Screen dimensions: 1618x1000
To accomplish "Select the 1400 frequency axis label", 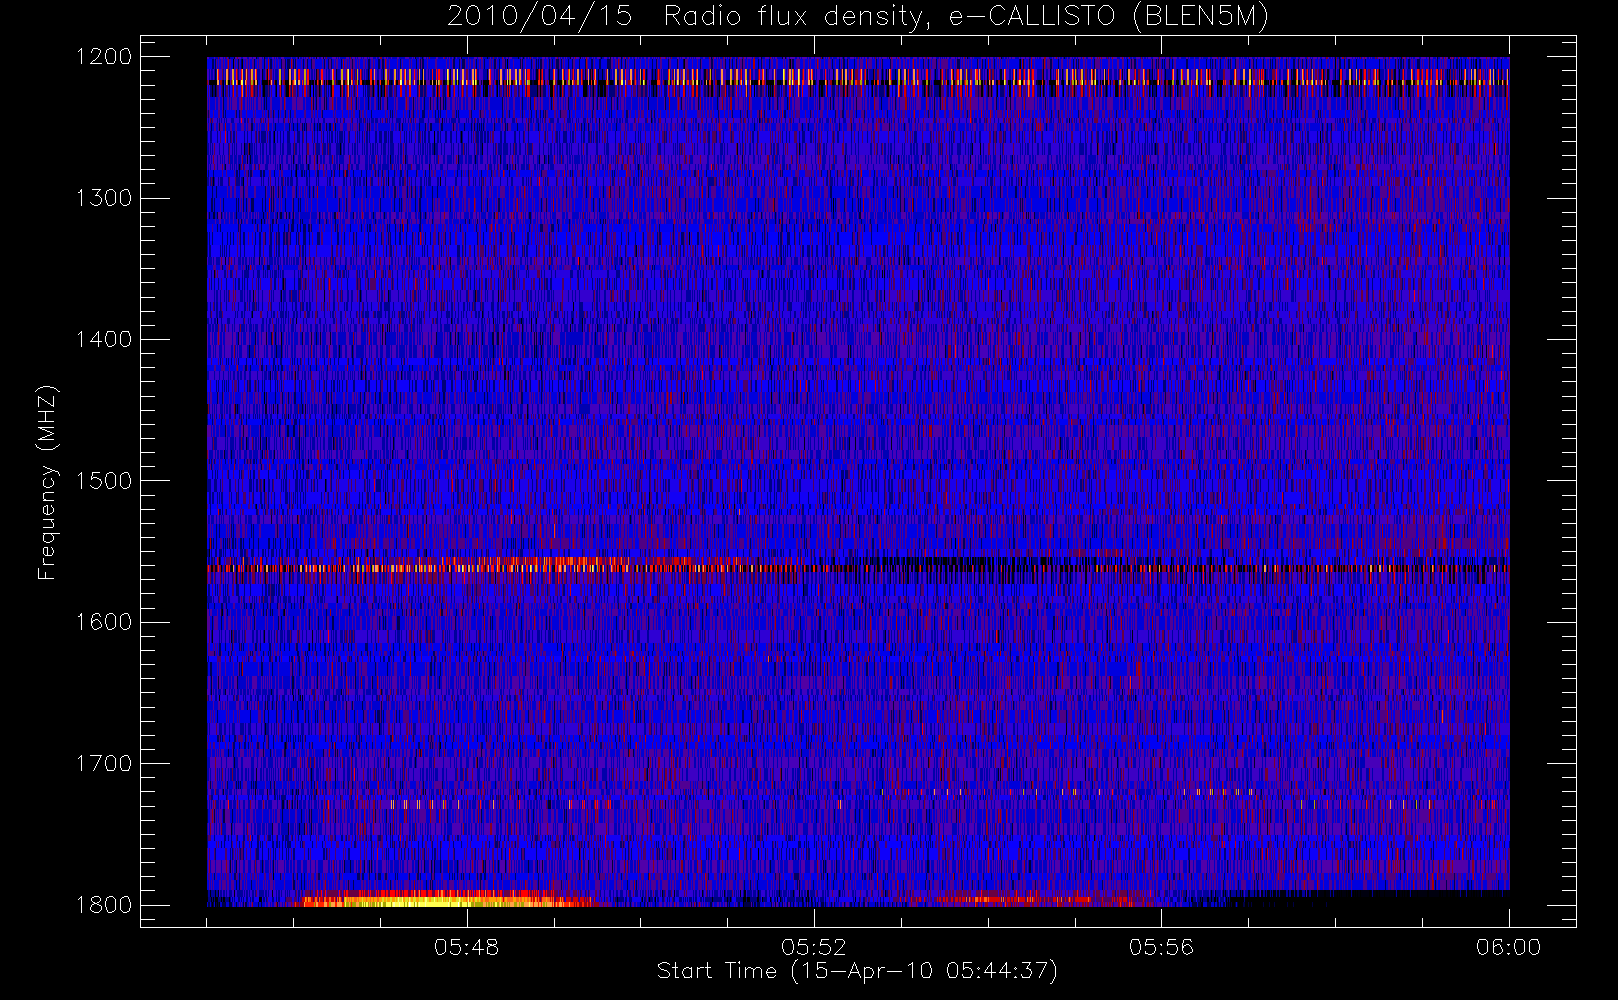I will tap(104, 339).
